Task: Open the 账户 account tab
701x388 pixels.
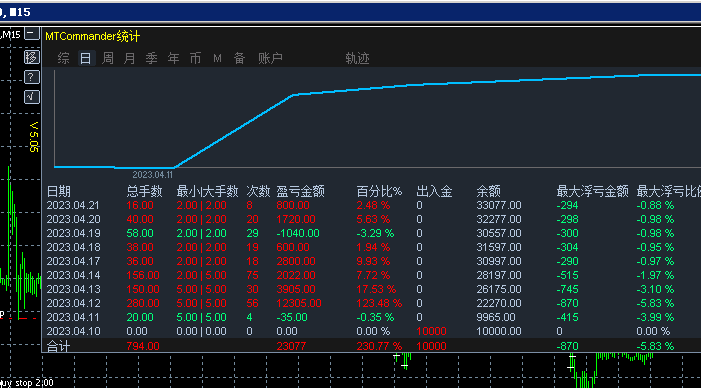Action: (270, 58)
